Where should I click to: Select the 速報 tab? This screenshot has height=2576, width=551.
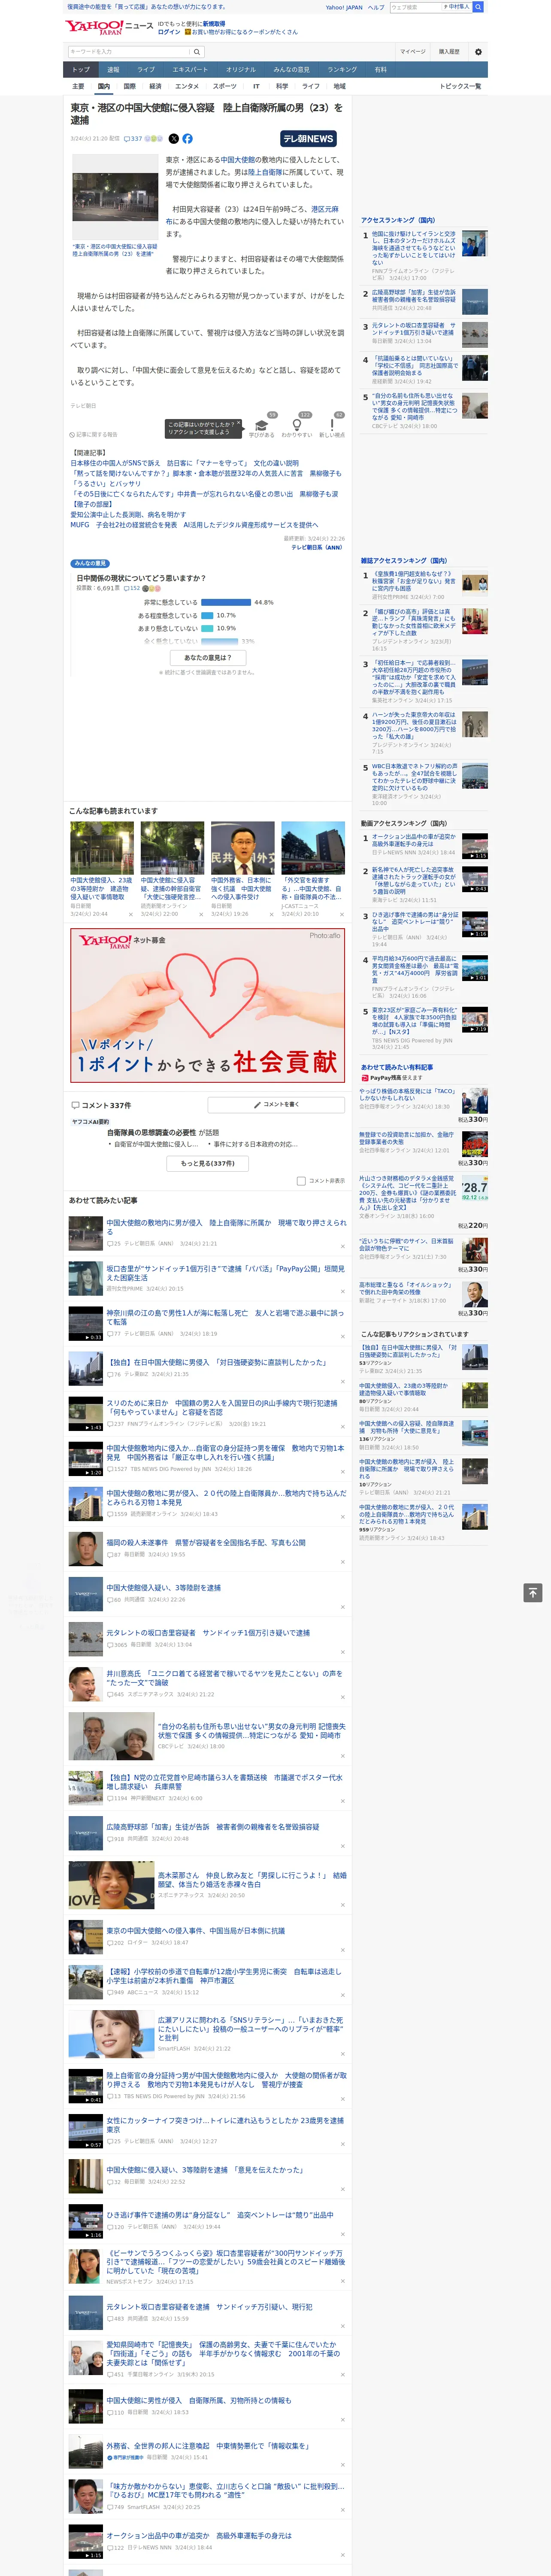click(113, 70)
